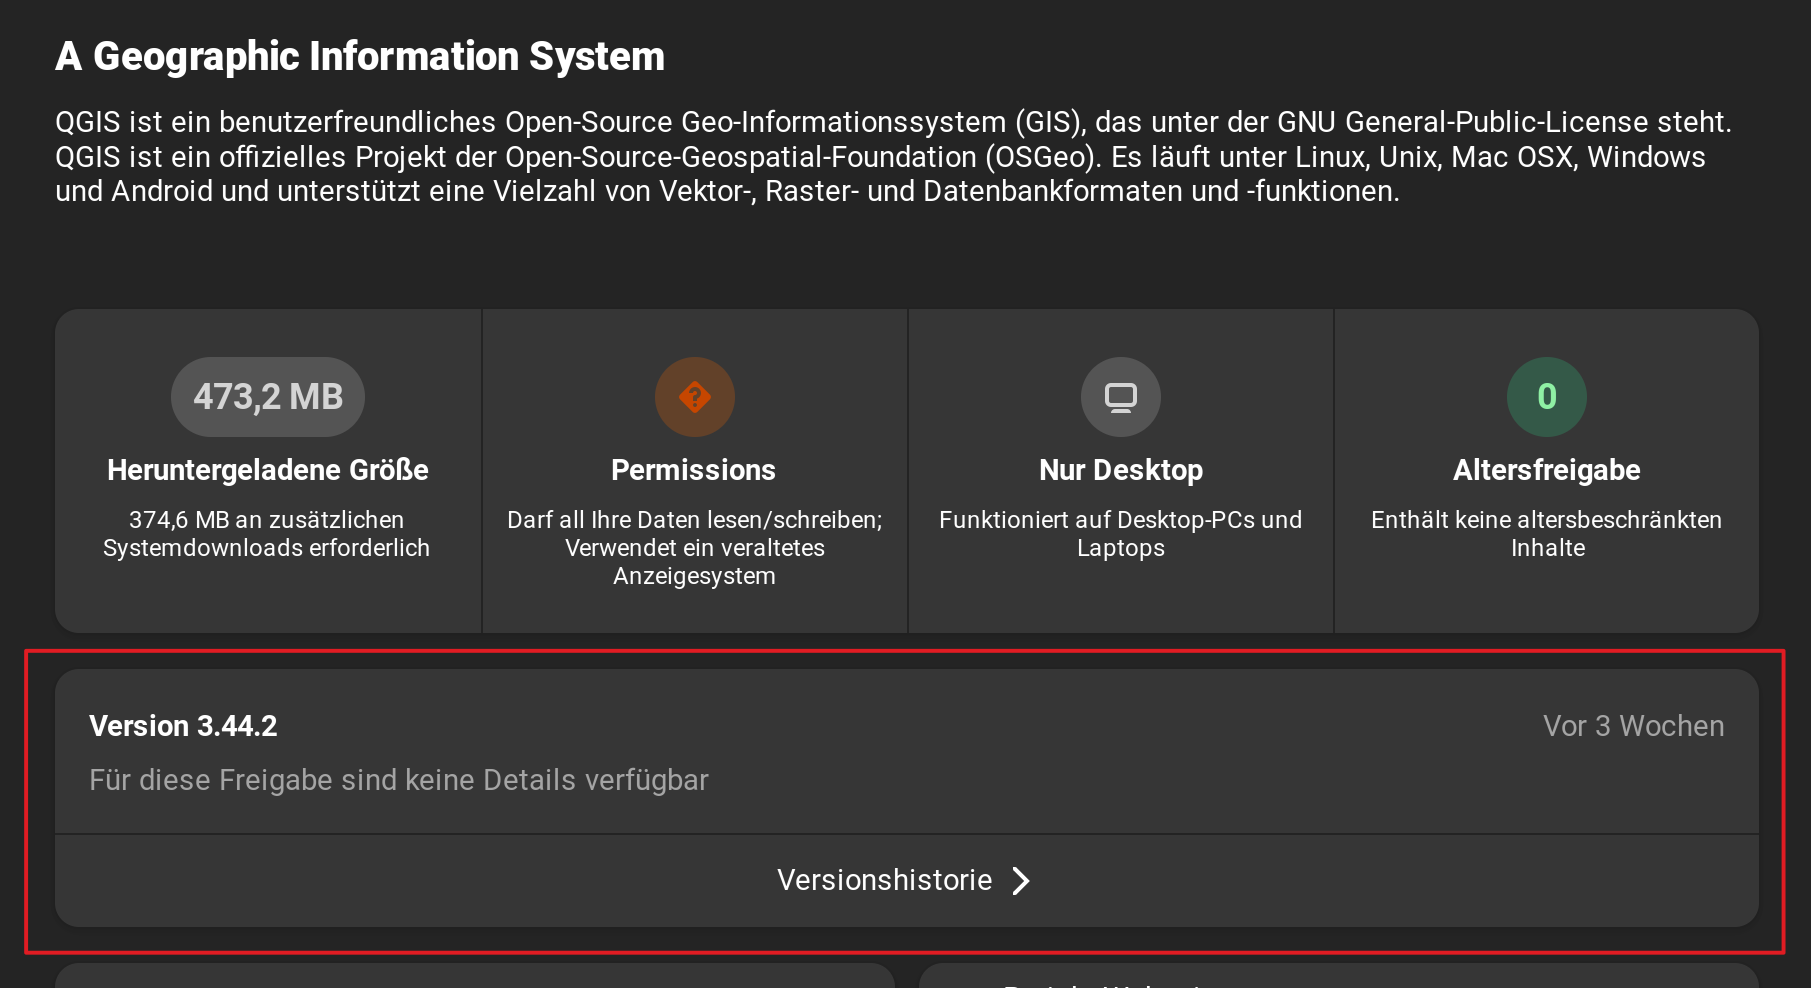Image resolution: width=1811 pixels, height=988 pixels.
Task: Select the Altersfreigabe tile heading
Action: 1546,470
